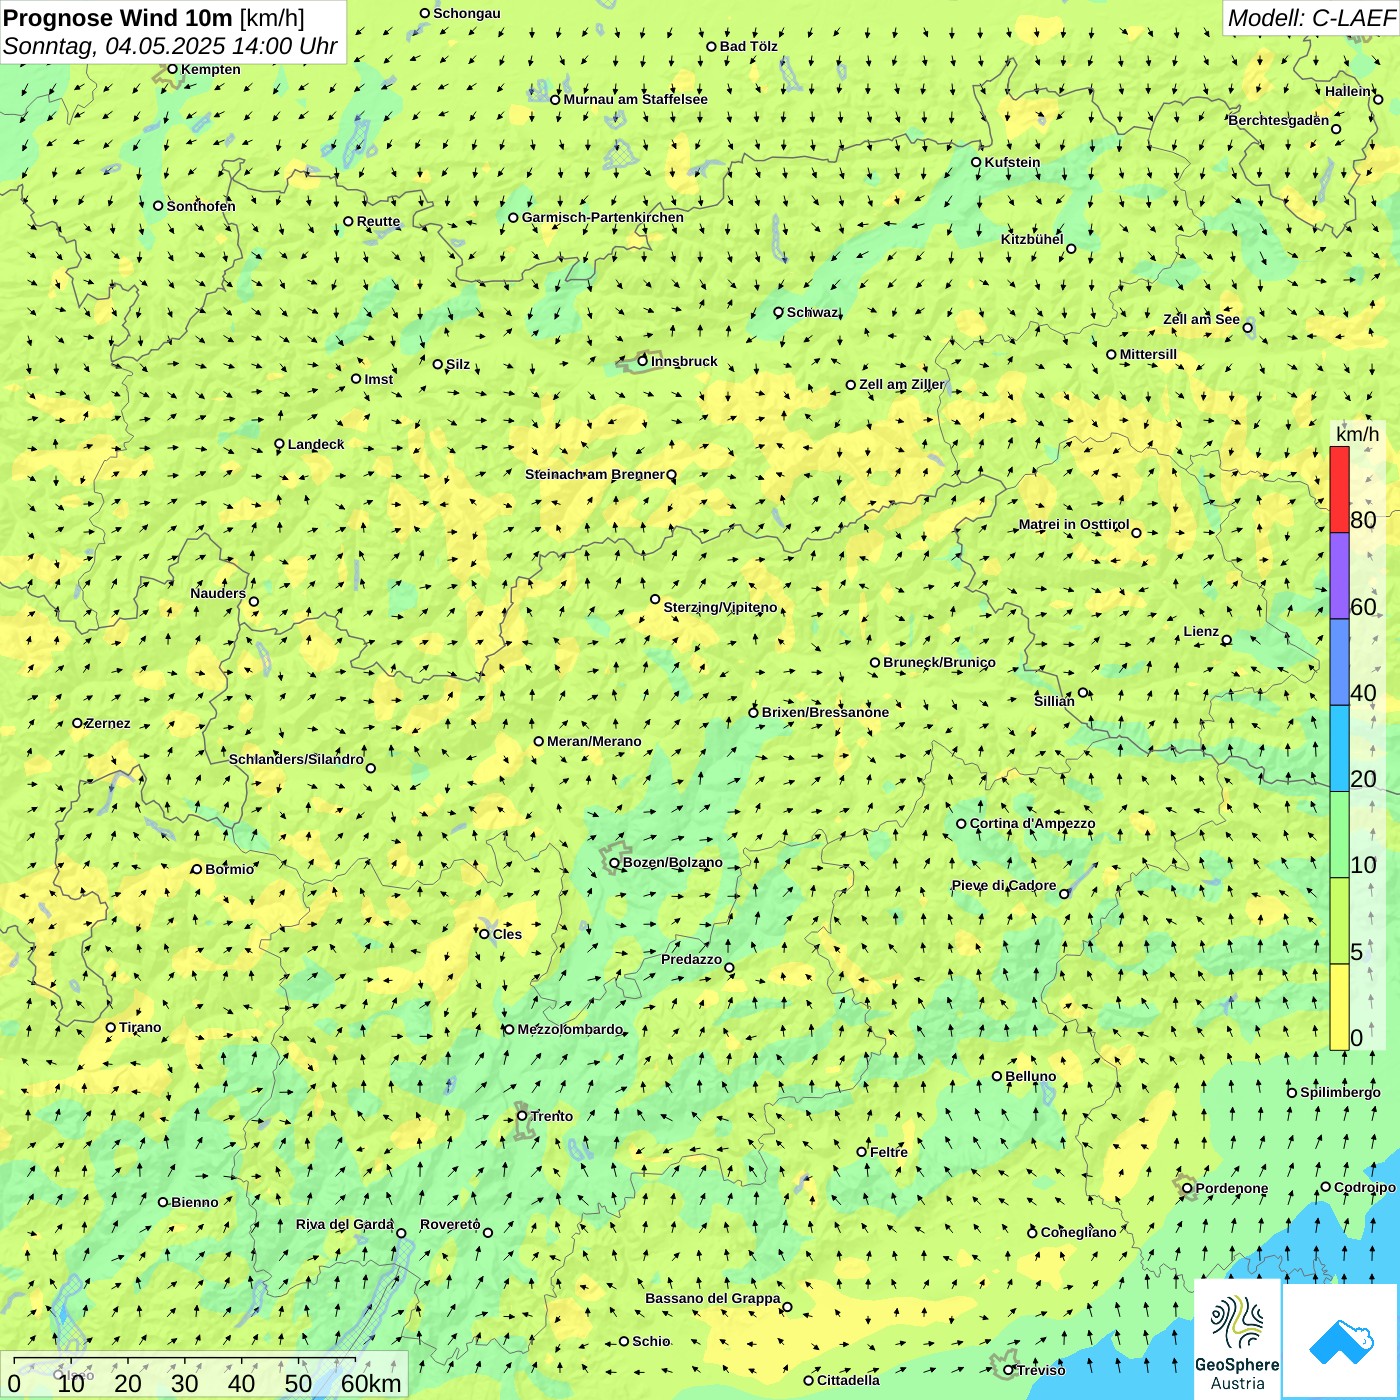Select the Steinach am Brenner label
Viewport: 1400px width, 1400px height.
pos(594,474)
